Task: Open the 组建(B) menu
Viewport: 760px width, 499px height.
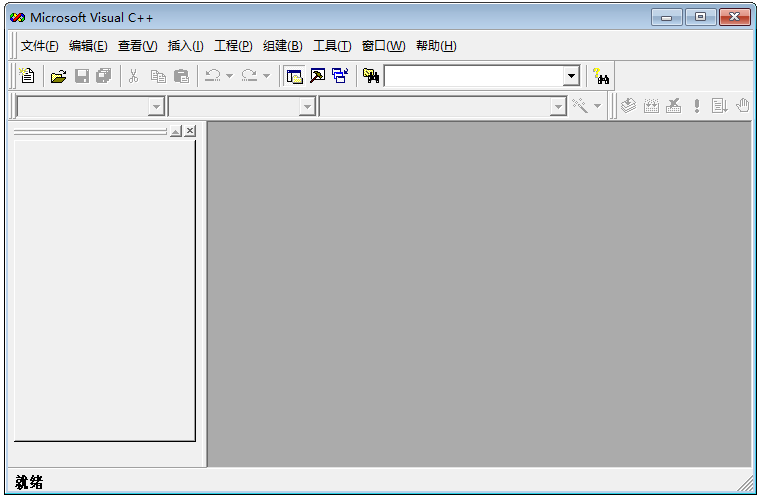Action: [x=283, y=46]
